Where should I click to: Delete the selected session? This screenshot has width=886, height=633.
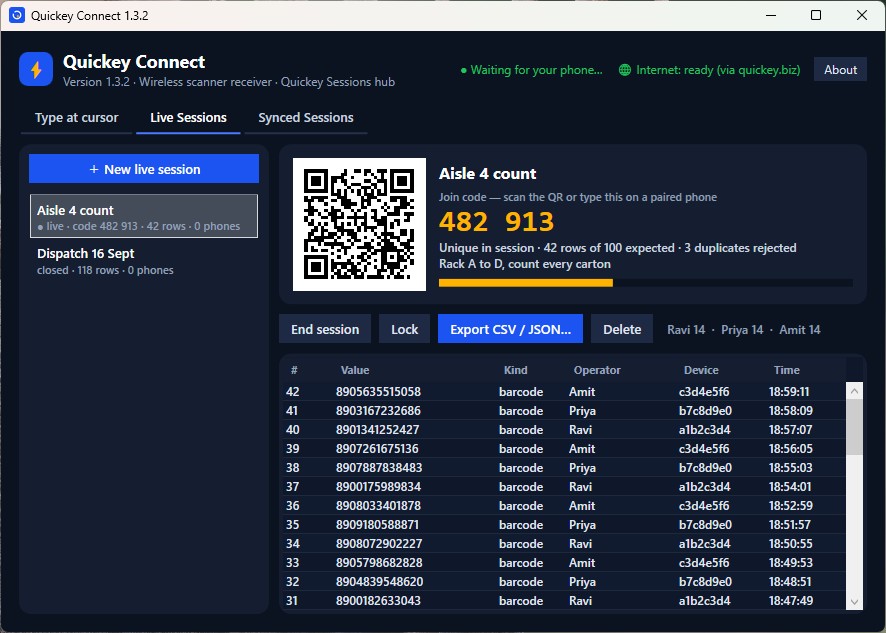pos(622,329)
